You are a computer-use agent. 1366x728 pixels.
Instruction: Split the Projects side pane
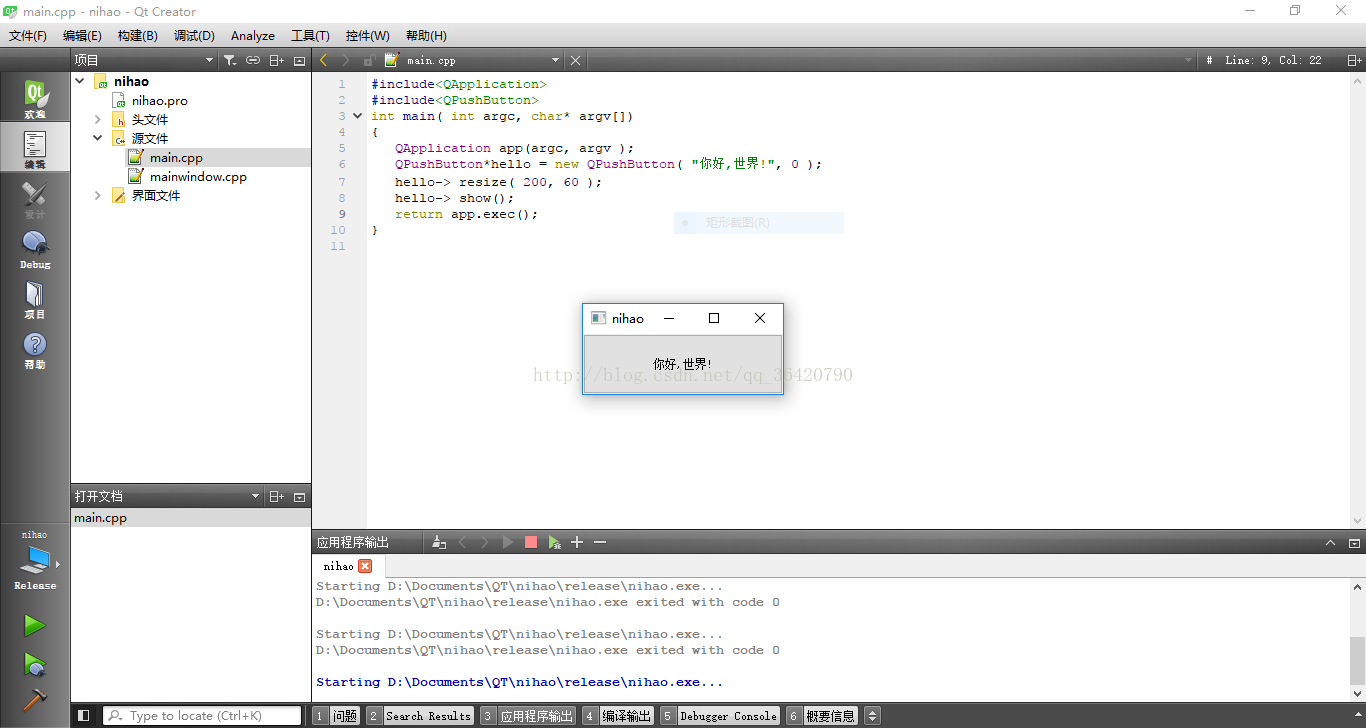pos(277,60)
